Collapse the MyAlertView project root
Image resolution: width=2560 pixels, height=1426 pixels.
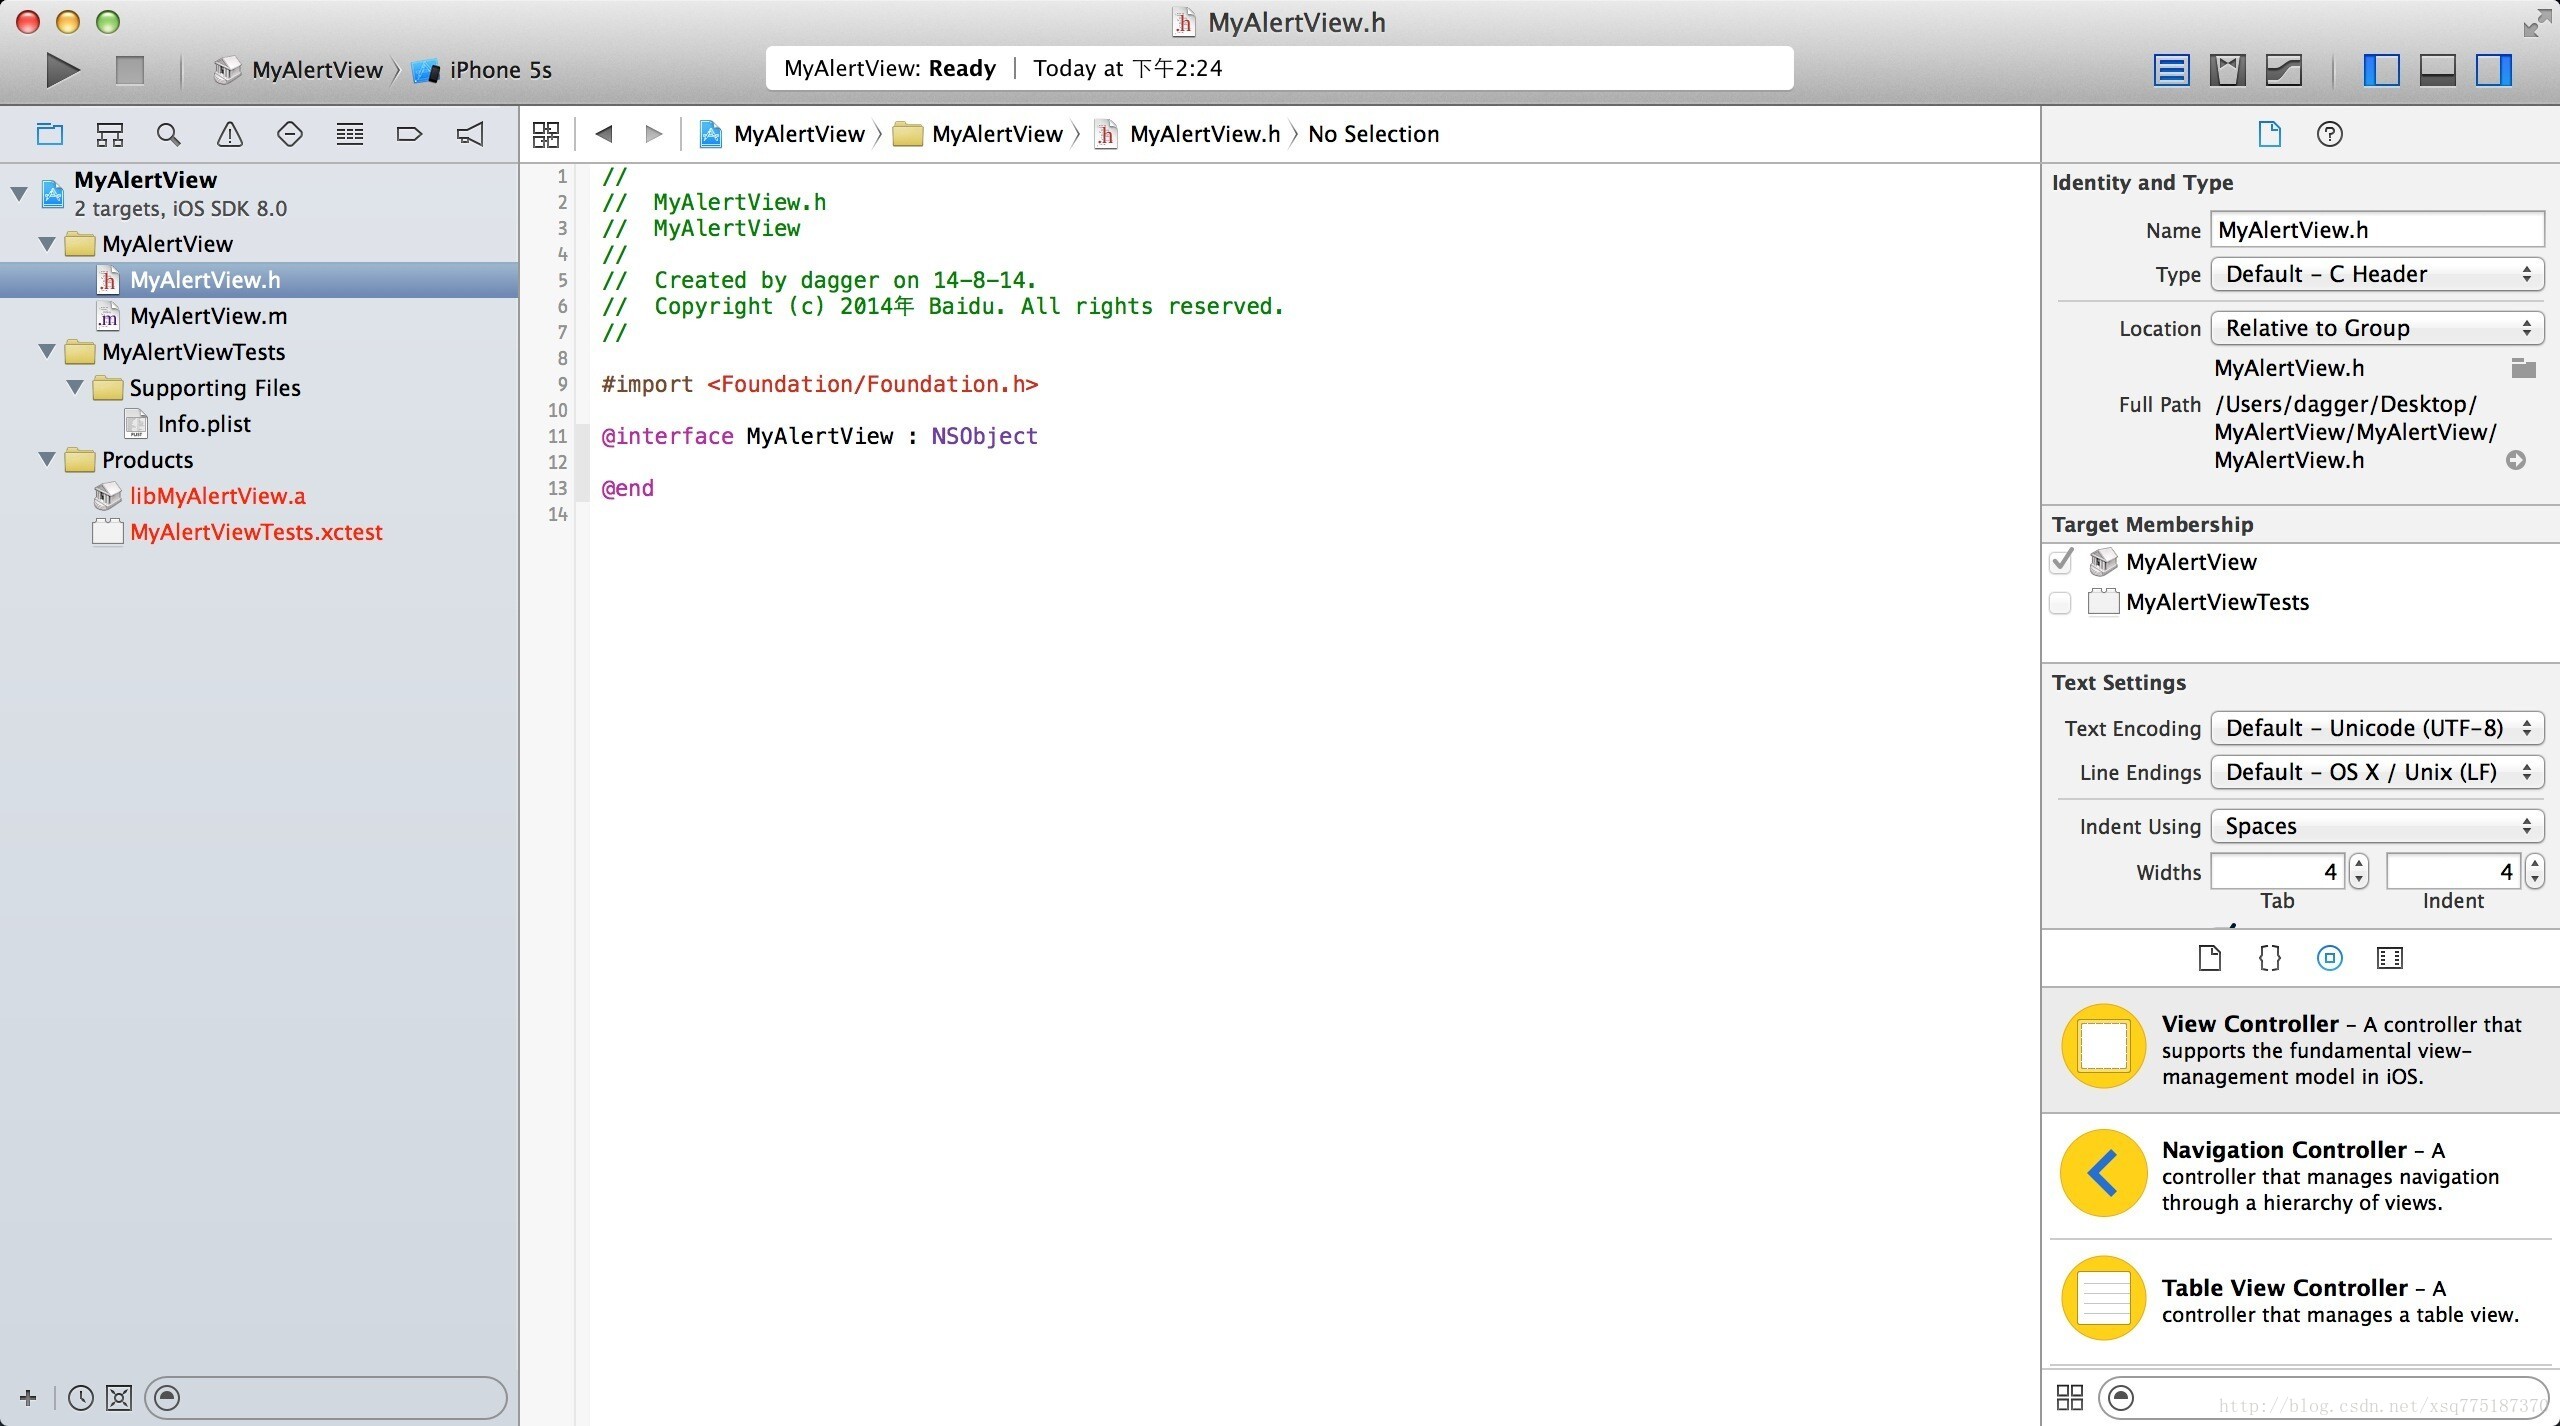[19, 193]
